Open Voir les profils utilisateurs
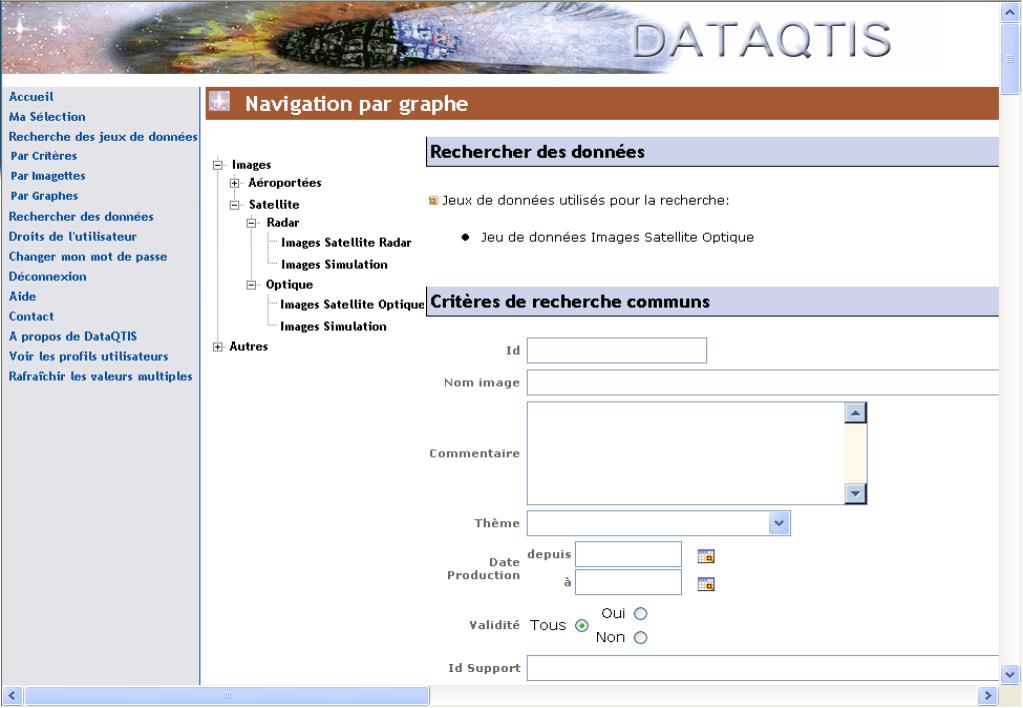 88,356
